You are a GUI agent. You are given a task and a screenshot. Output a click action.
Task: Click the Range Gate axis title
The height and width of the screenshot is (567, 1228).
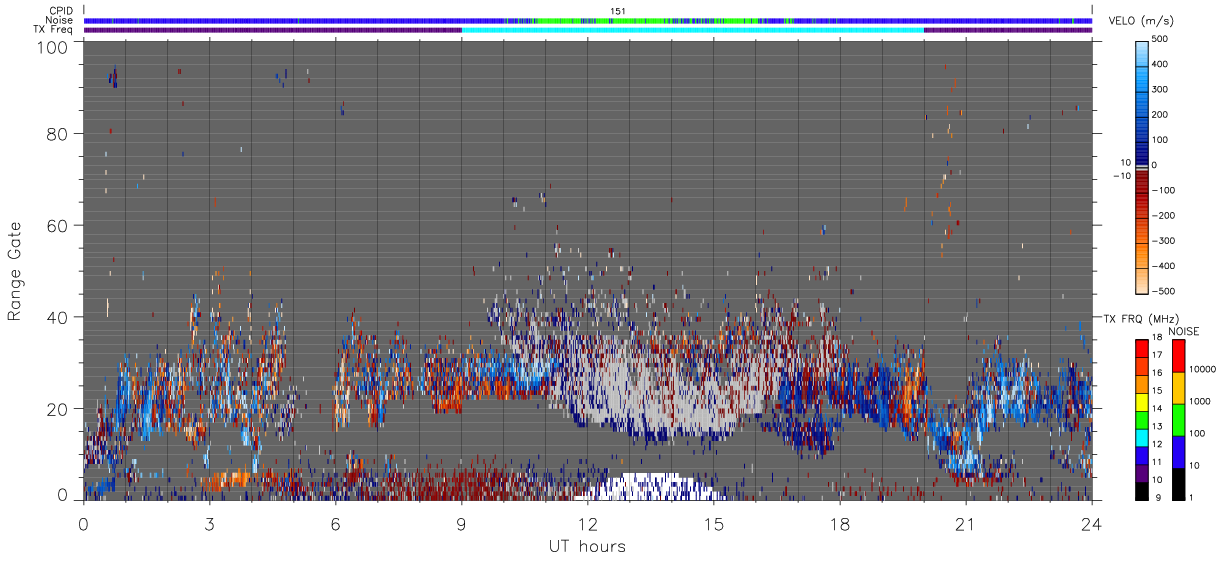(x=14, y=272)
